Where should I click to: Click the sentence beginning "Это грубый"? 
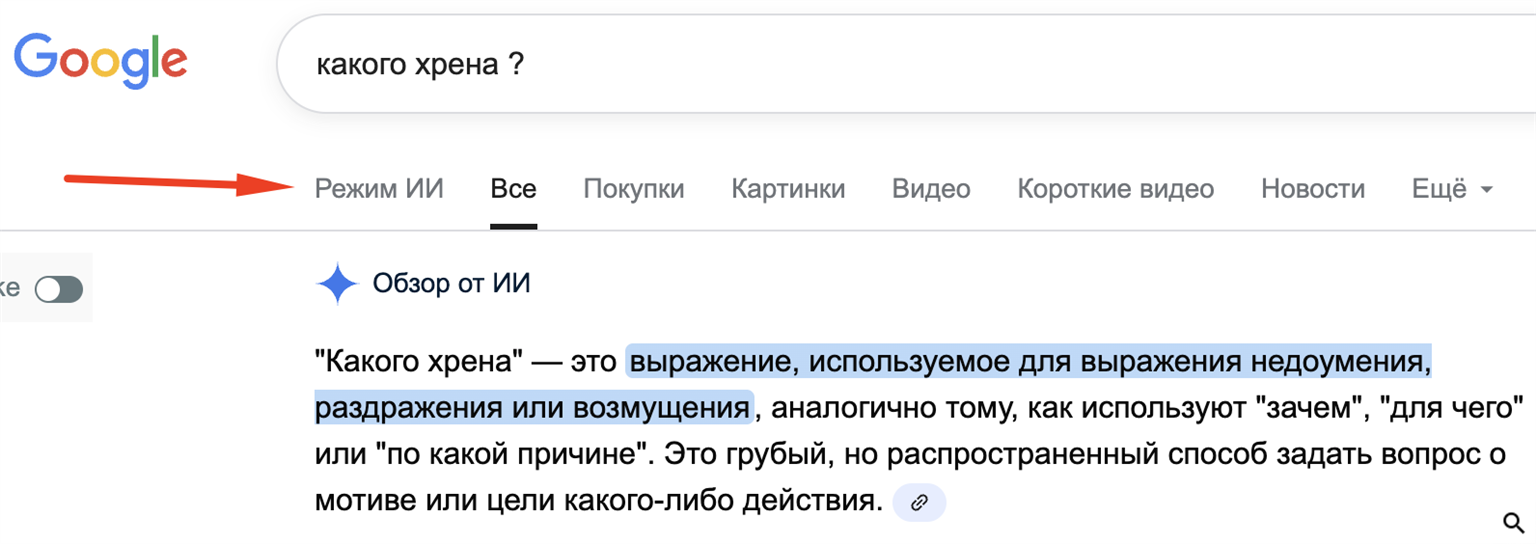[1070, 455]
